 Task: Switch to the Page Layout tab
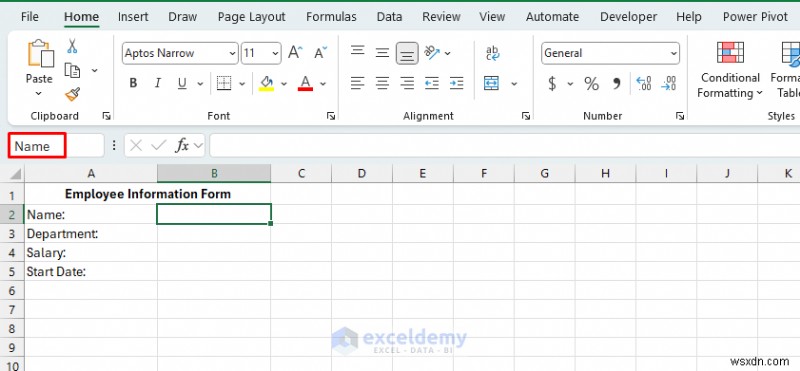pyautogui.click(x=252, y=16)
